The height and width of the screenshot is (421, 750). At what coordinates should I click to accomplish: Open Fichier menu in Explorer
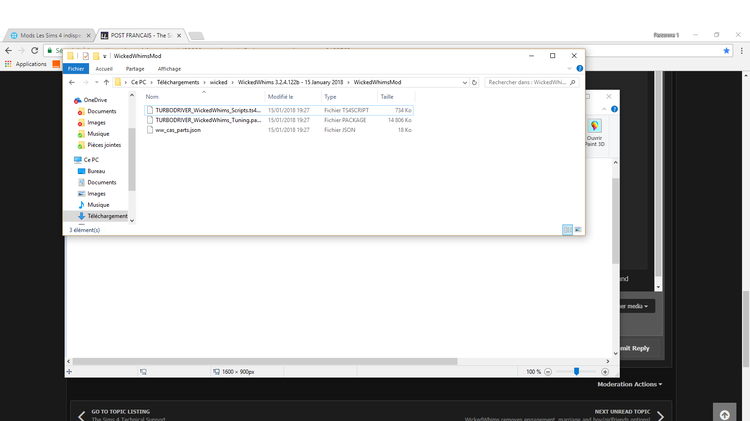[76, 68]
